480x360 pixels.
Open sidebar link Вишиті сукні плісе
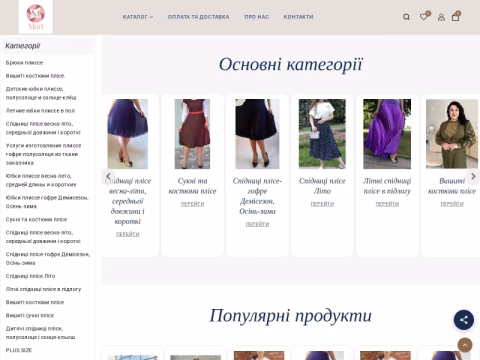(x=30, y=315)
